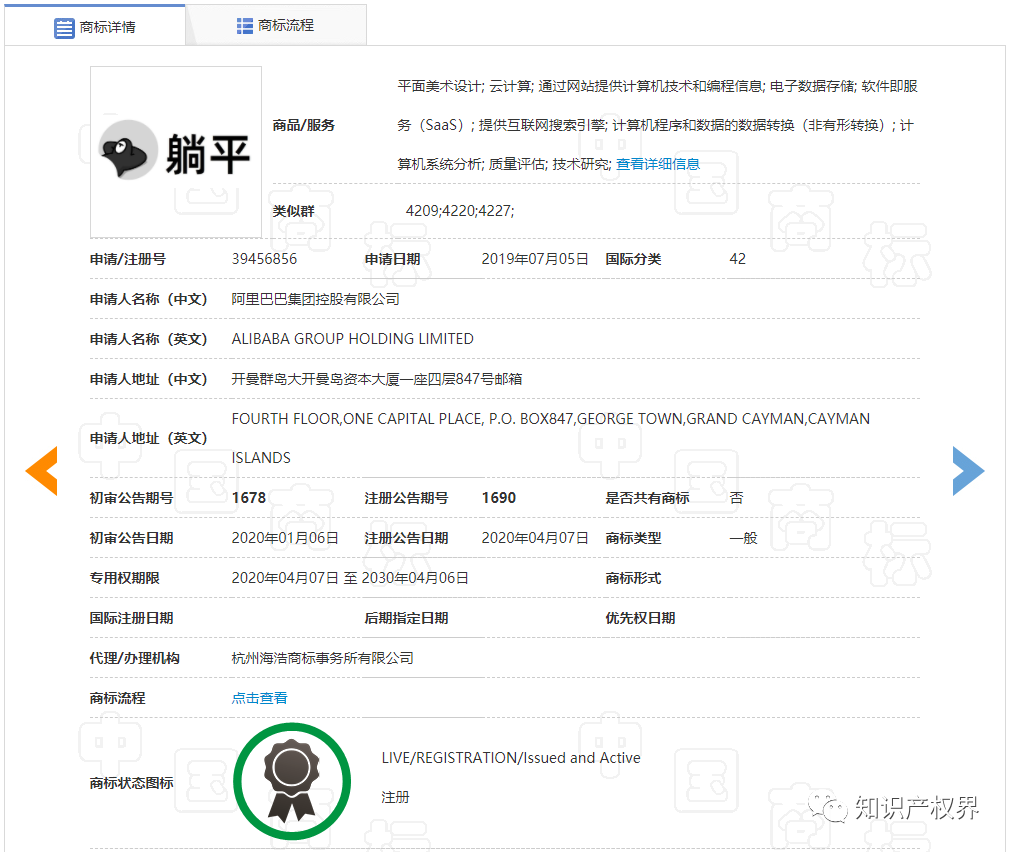Switch to the 商标详情 tab

coord(95,26)
